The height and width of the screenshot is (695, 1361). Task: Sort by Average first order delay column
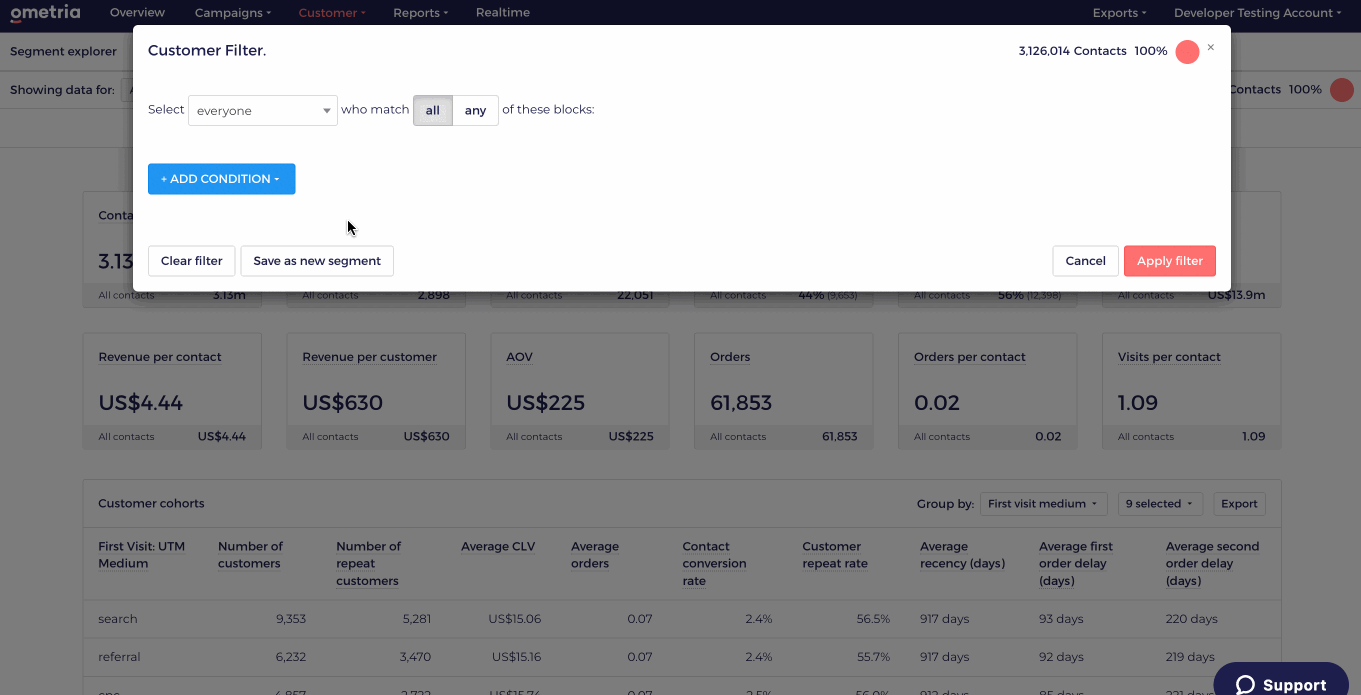1076,564
